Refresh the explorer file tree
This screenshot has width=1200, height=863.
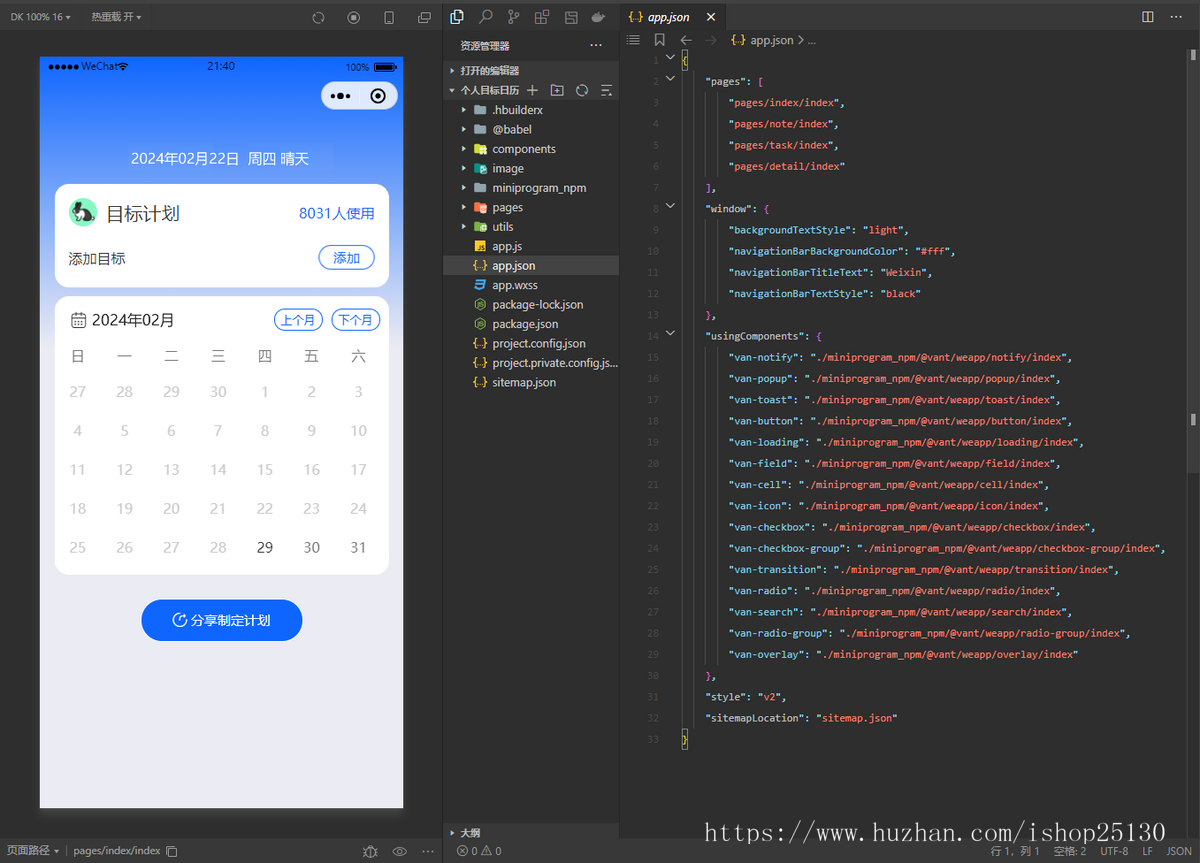click(x=582, y=90)
